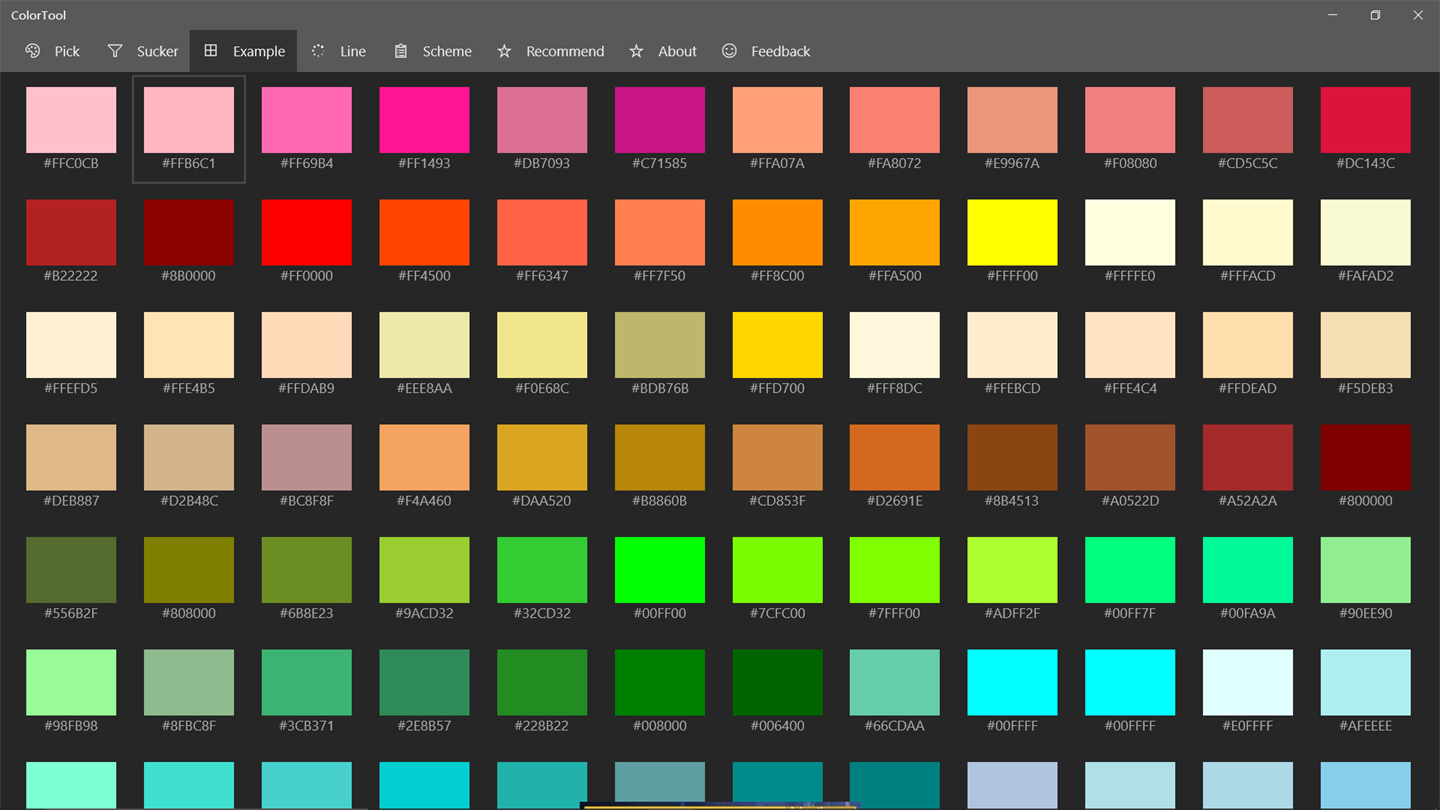Click the #F0E68C hex code label
Image resolution: width=1440 pixels, height=810 pixels.
pyautogui.click(x=542, y=388)
